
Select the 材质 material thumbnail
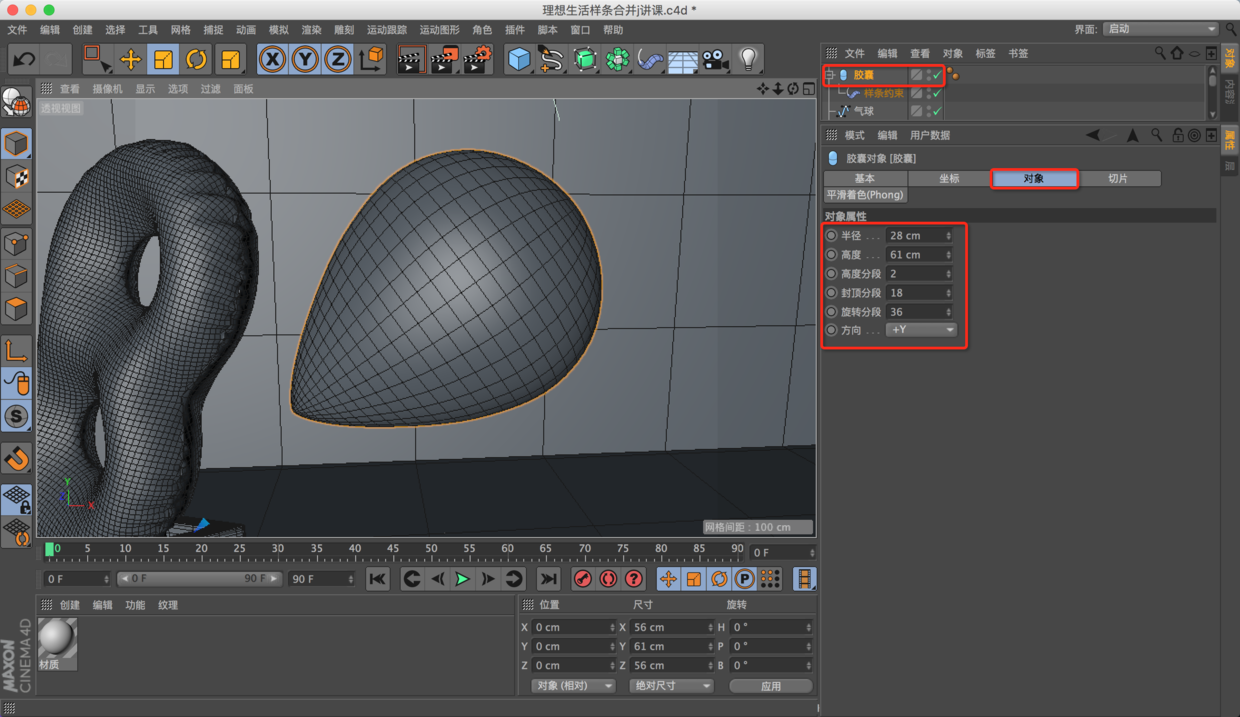57,640
